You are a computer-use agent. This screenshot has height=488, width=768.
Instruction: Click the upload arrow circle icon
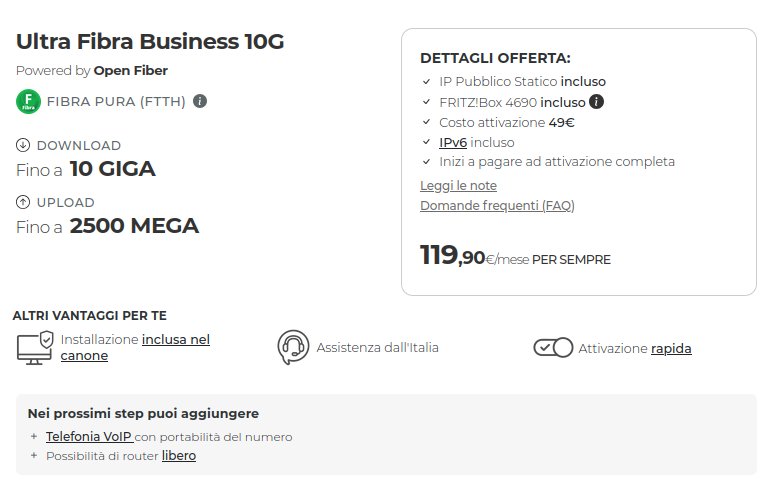(23, 202)
